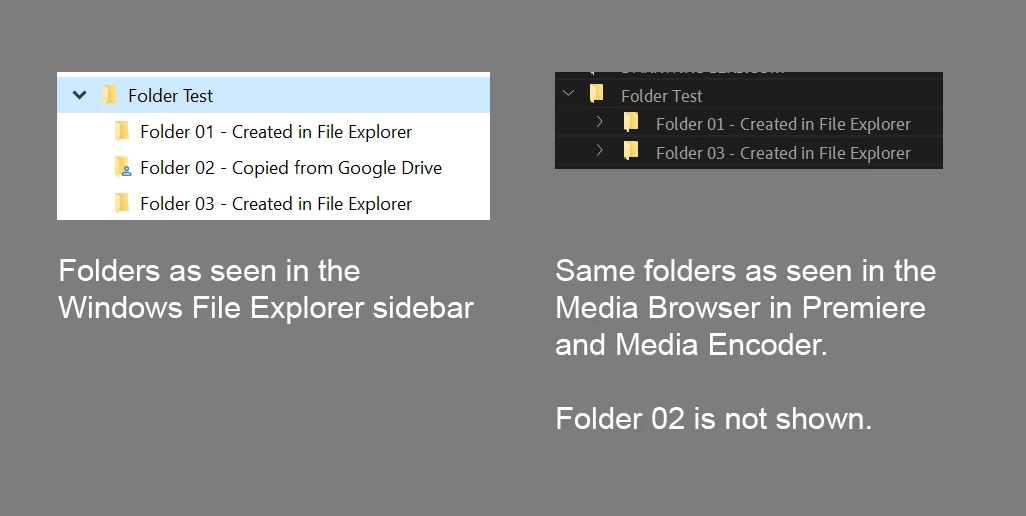Select 'Folder 02 - Copied from Google Drive'
Screen dimensions: 1026x516
[x=291, y=168]
